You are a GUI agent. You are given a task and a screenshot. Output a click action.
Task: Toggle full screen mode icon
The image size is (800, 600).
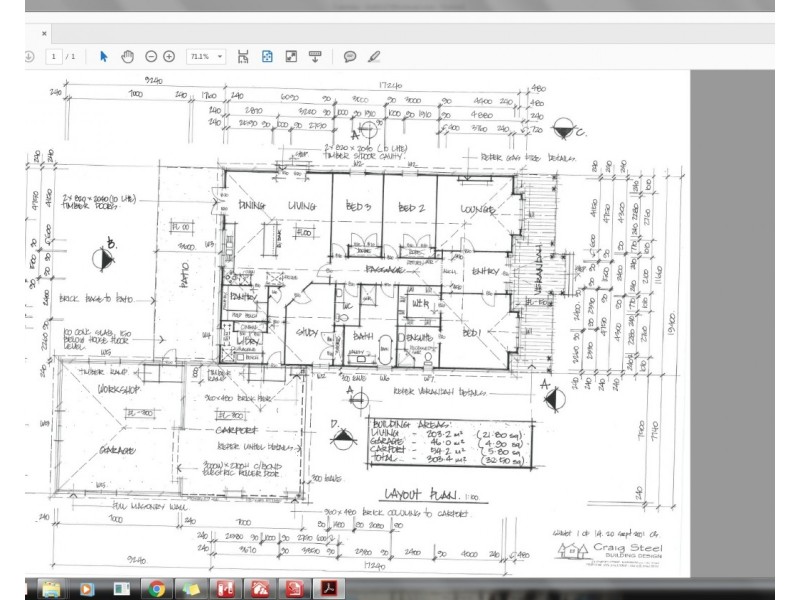pos(291,57)
